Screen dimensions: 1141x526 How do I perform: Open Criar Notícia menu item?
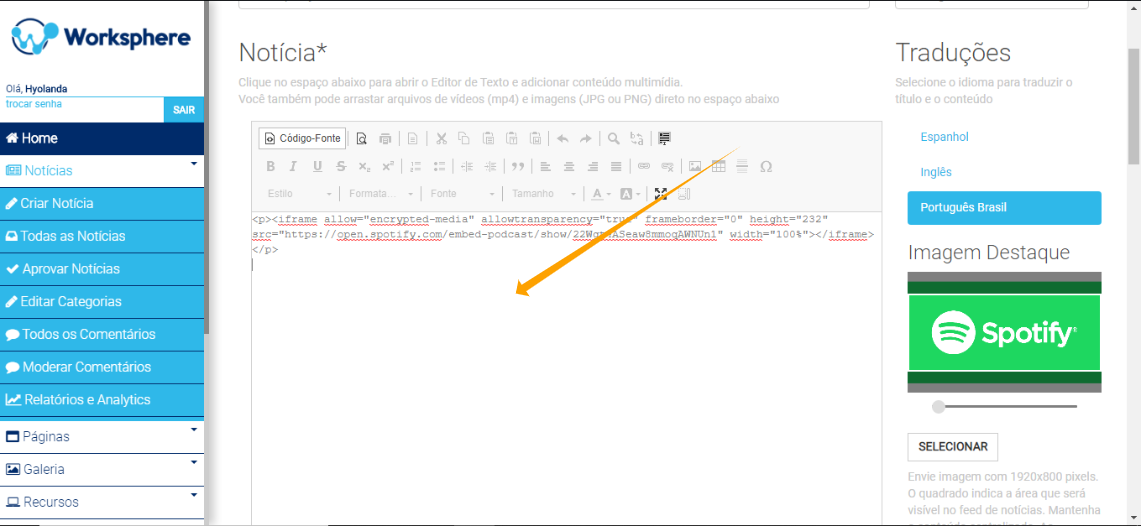pos(102,204)
